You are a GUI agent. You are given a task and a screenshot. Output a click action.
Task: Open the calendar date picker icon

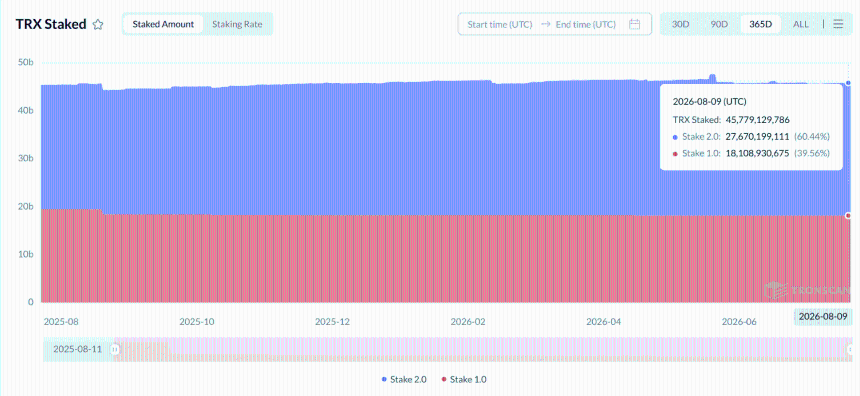tap(635, 24)
